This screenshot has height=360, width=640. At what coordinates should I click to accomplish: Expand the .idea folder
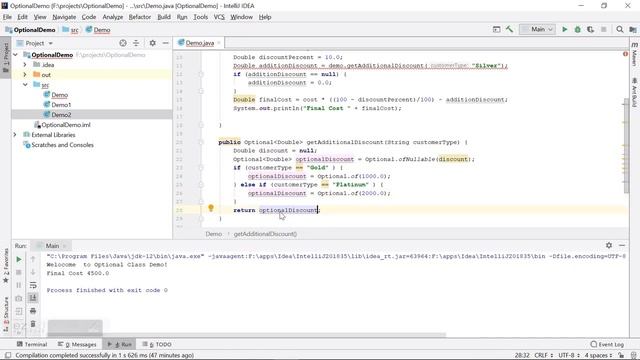[x=25, y=64]
